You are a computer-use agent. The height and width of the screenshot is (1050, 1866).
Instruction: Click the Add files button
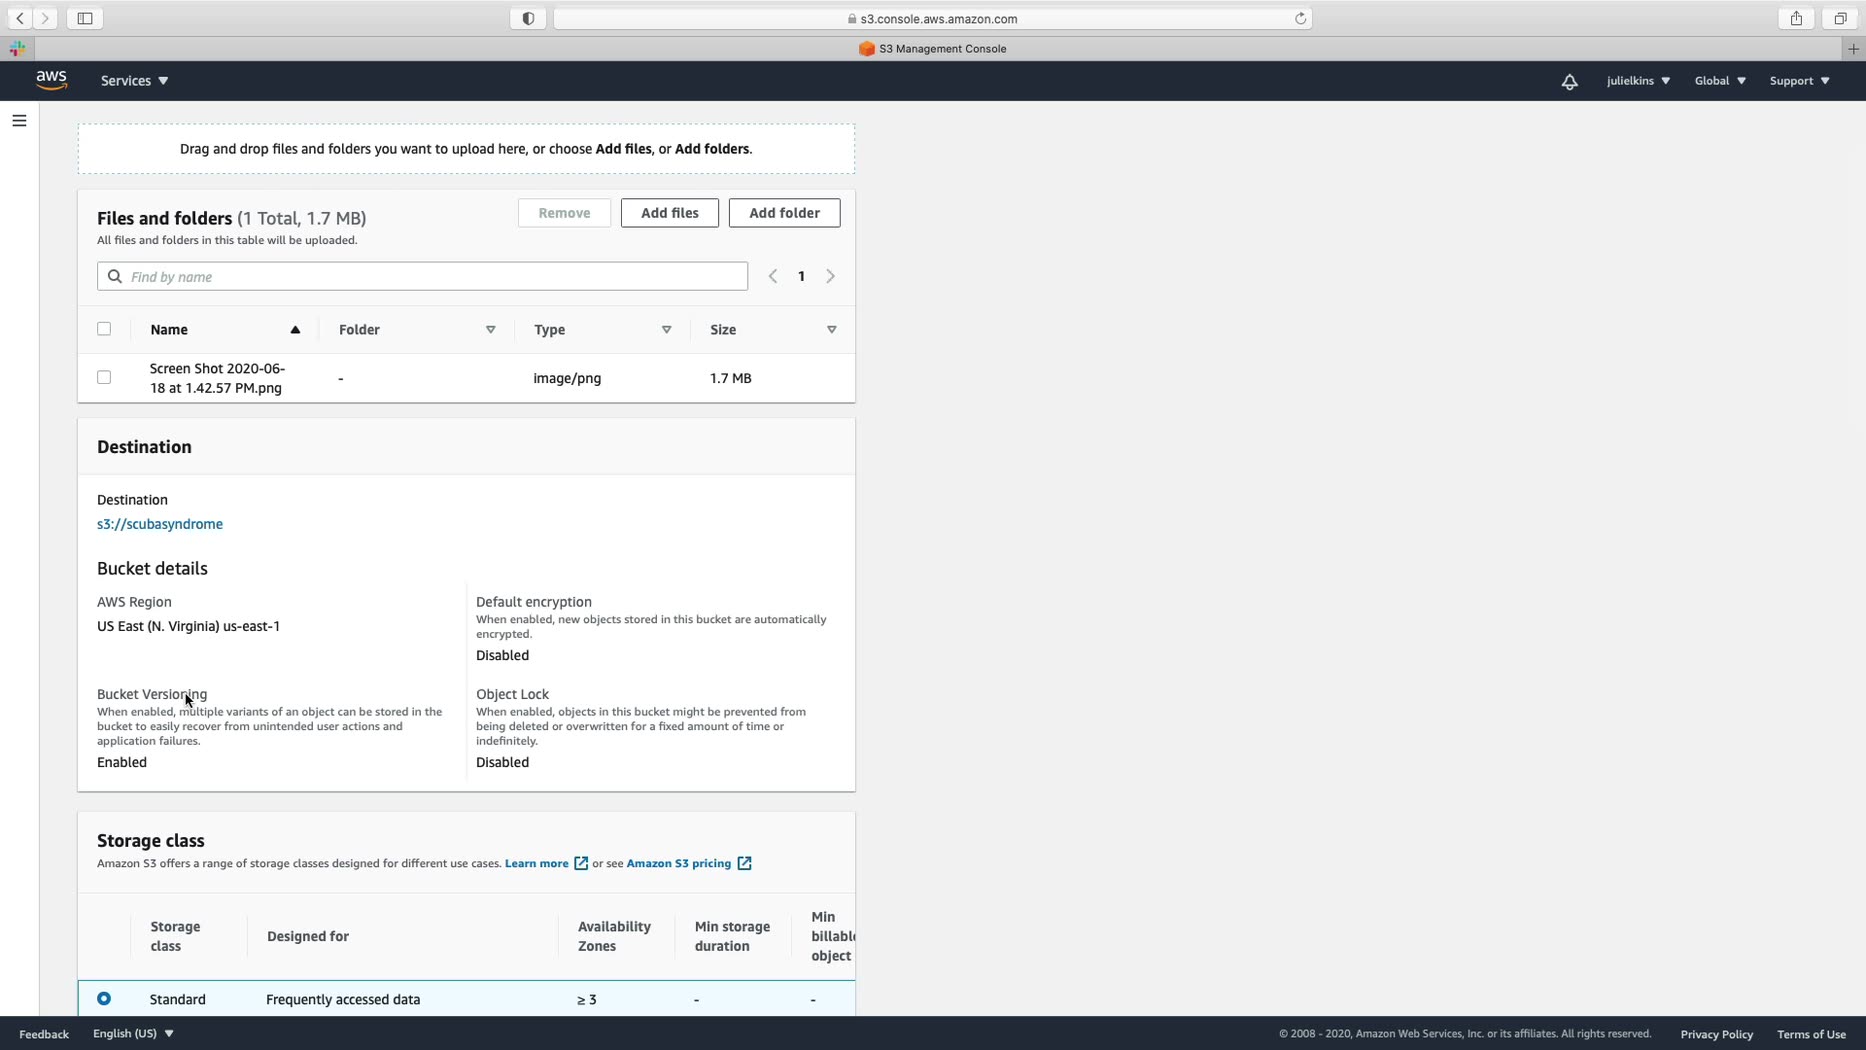(x=669, y=213)
